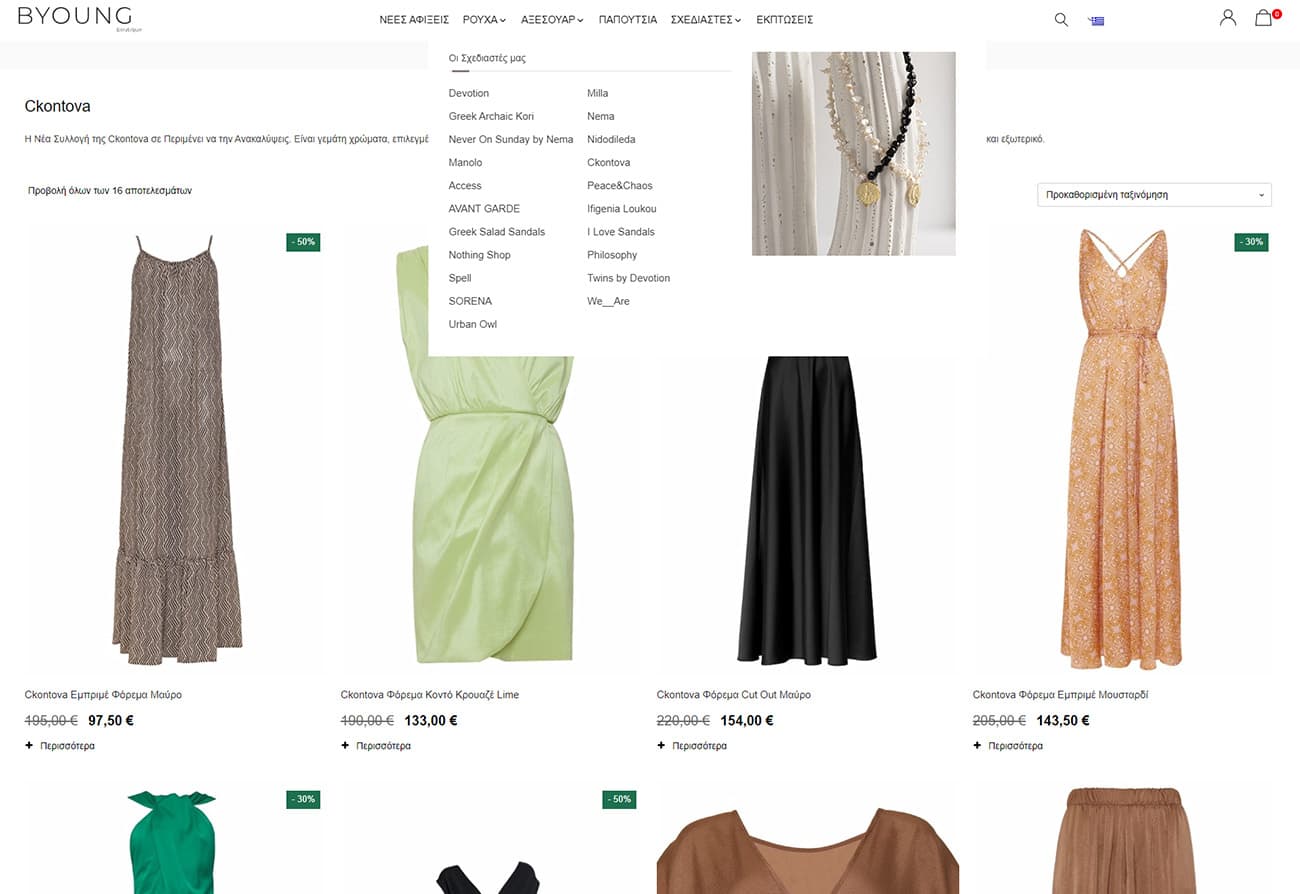Select Ifigenia Loukou designer
Viewport: 1300px width, 894px height.
point(622,208)
